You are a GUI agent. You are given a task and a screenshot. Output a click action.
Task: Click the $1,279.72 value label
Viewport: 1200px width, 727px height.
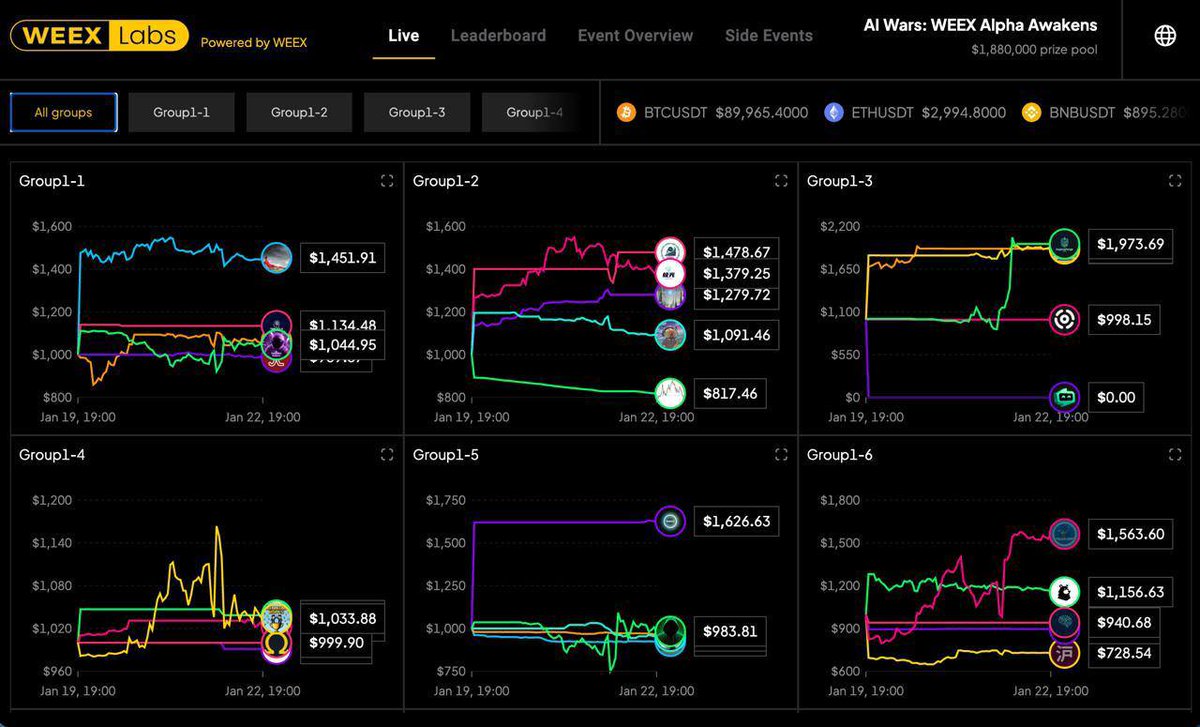[736, 295]
